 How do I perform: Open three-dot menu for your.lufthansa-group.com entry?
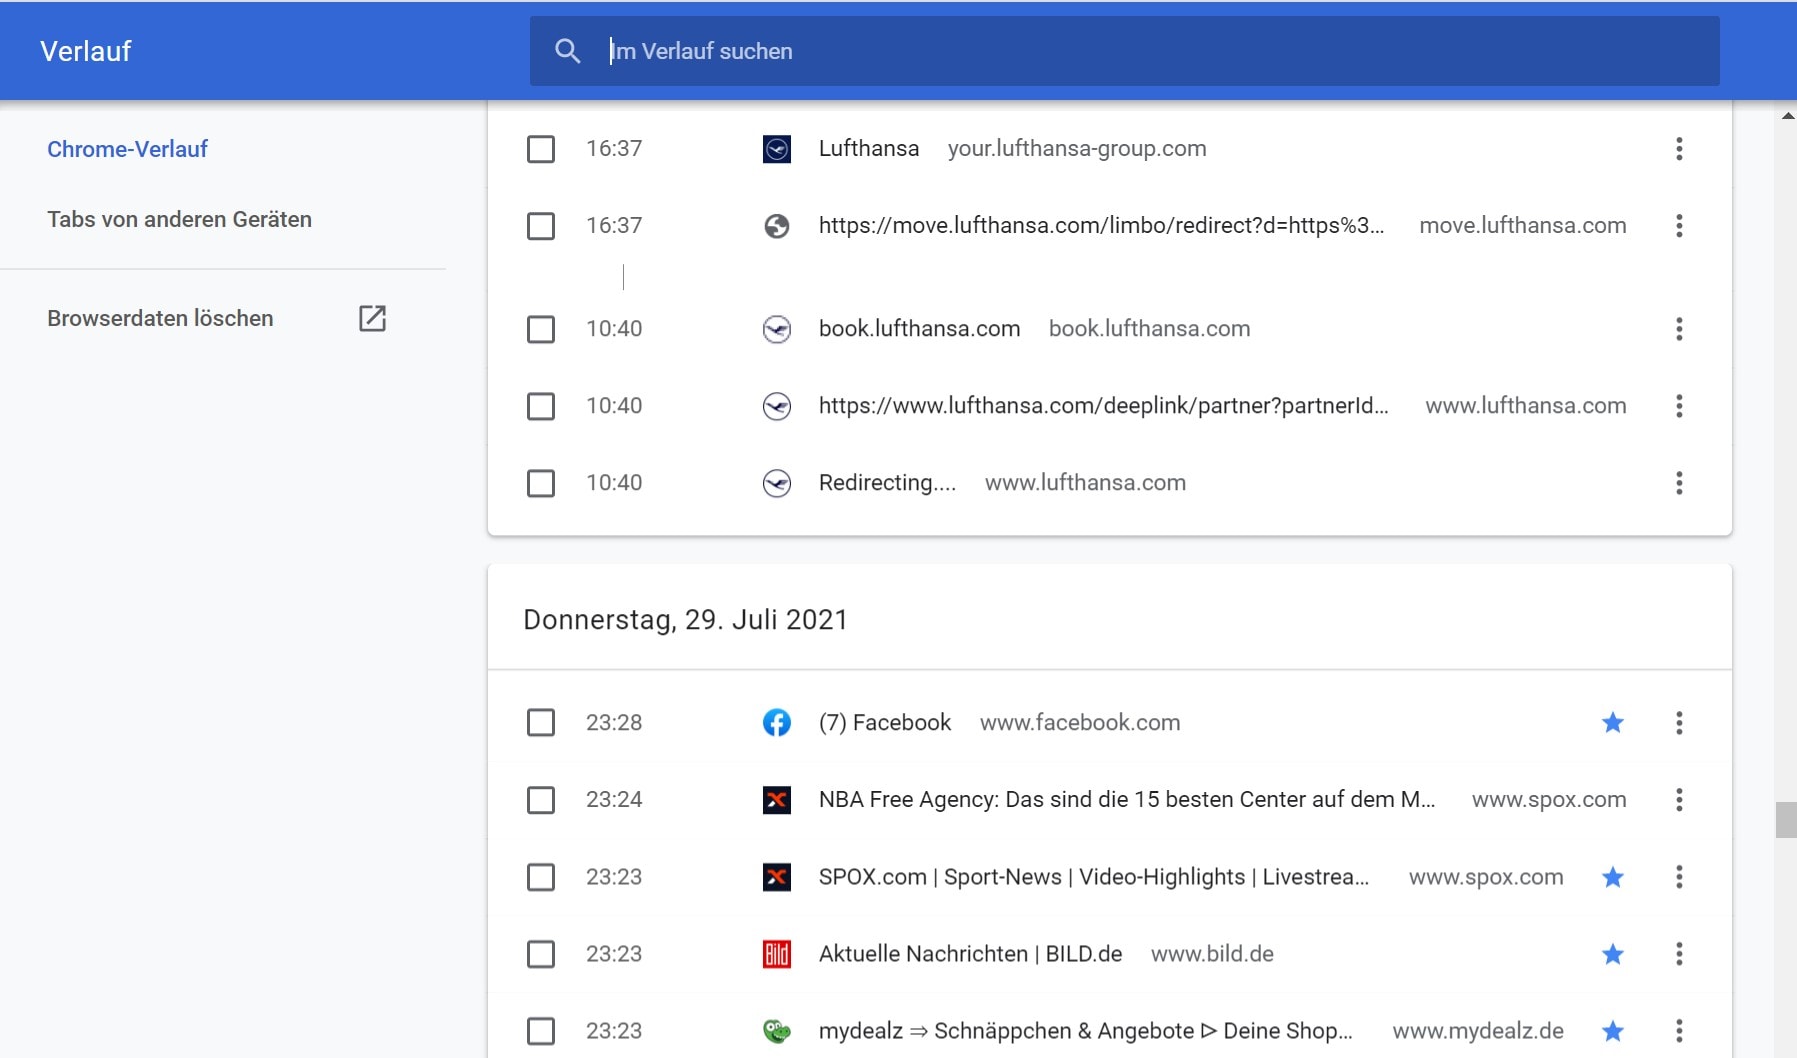1679,149
